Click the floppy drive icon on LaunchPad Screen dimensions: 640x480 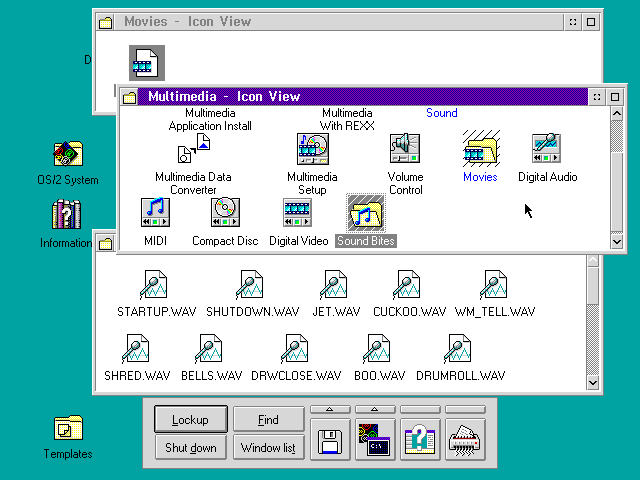(330, 440)
